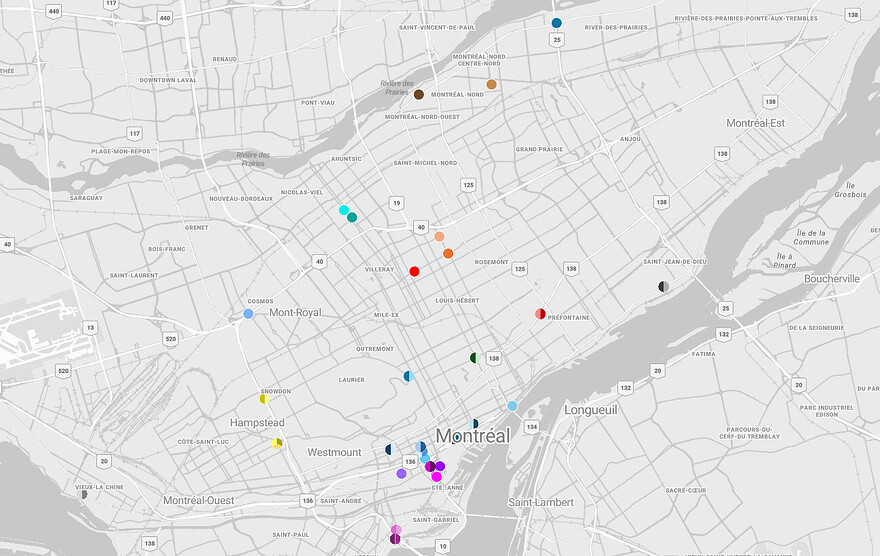The width and height of the screenshot is (880, 556).
Task: Select the navy split marker above Montréal label
Action: tap(473, 424)
